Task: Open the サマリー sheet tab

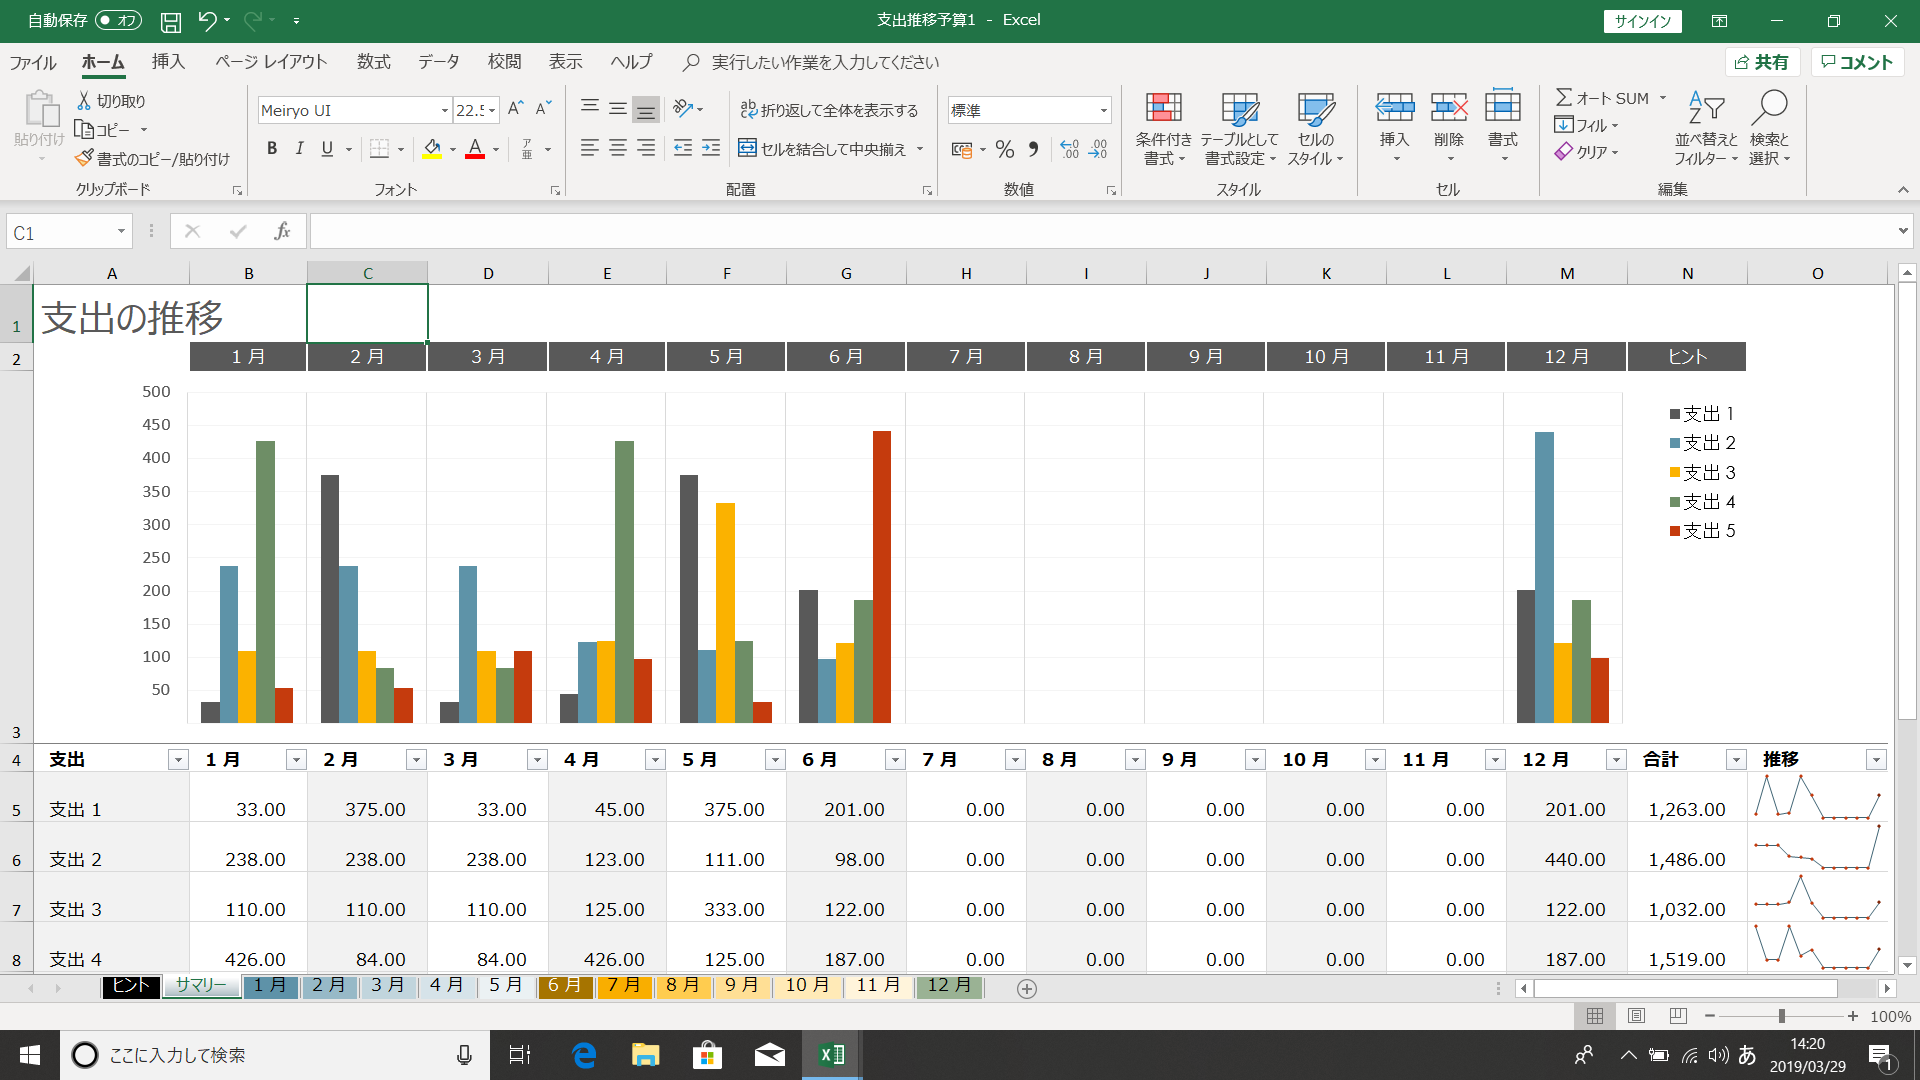Action: 200,985
